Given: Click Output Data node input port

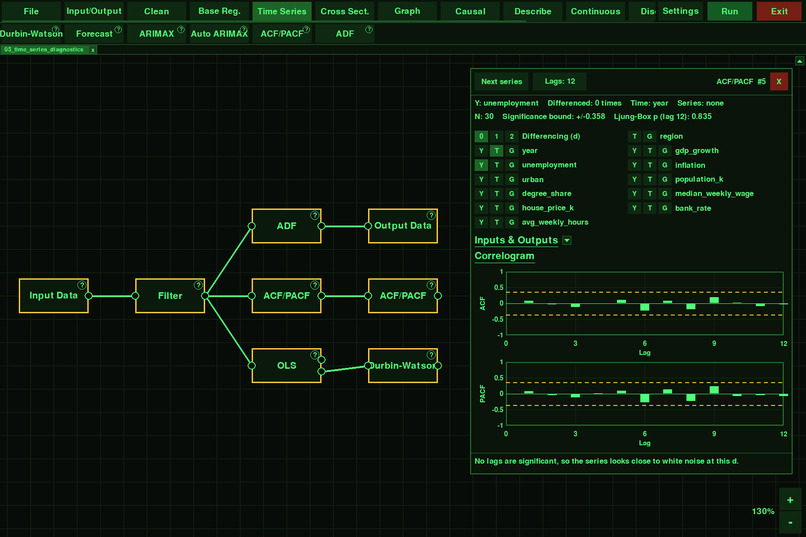Looking at the screenshot, I should pos(368,226).
